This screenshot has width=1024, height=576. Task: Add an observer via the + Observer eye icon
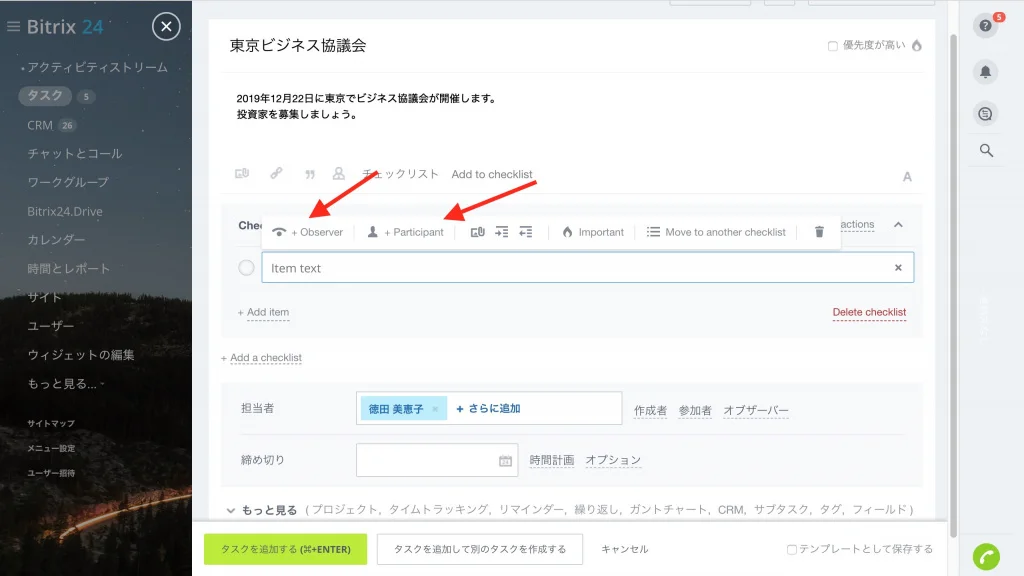tap(308, 232)
